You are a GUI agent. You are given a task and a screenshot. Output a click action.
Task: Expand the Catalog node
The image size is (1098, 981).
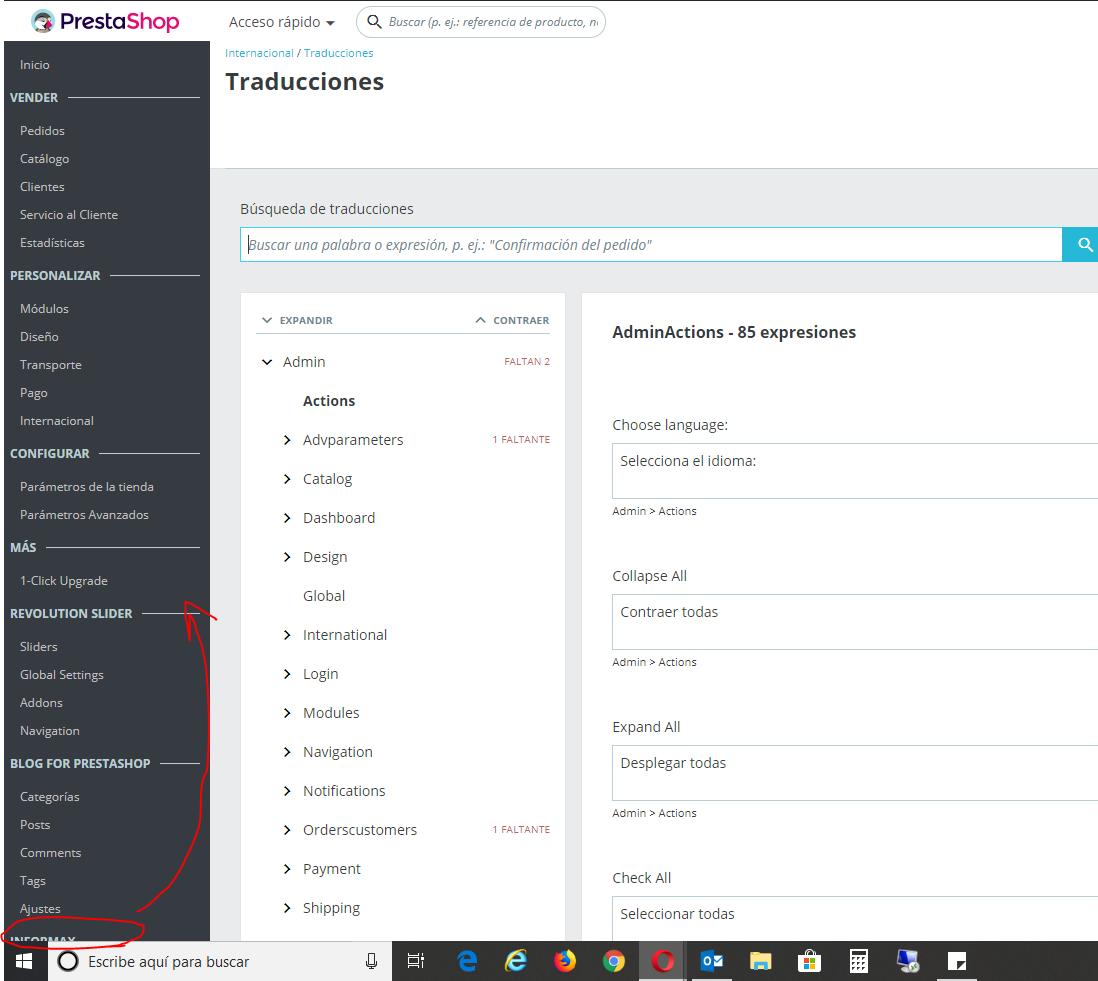tap(287, 479)
